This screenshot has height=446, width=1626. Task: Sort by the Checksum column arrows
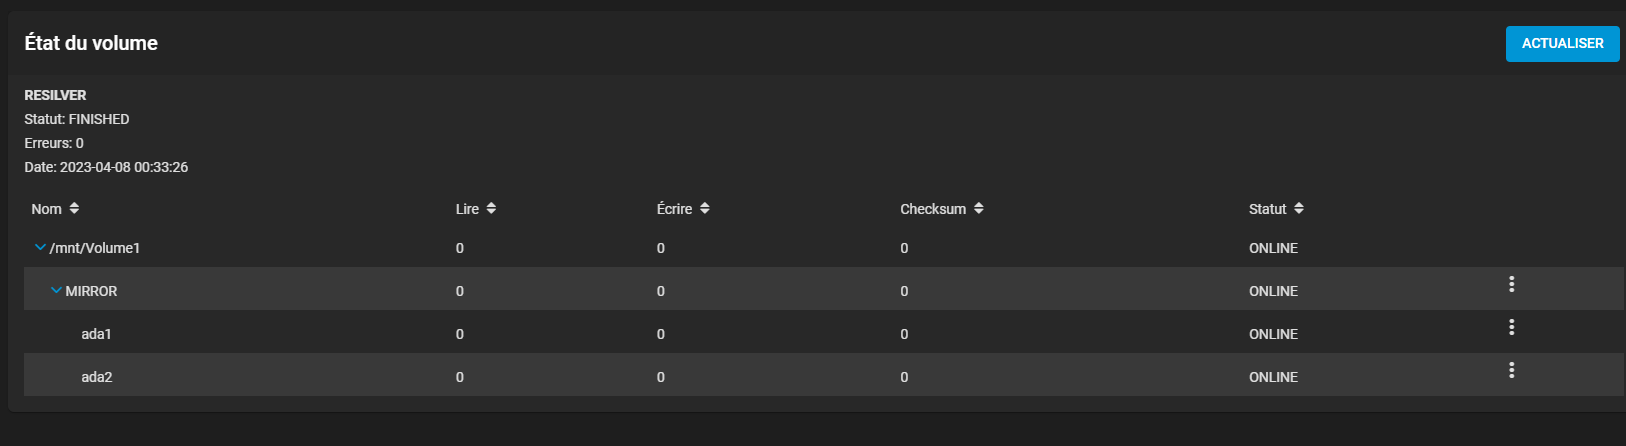979,208
